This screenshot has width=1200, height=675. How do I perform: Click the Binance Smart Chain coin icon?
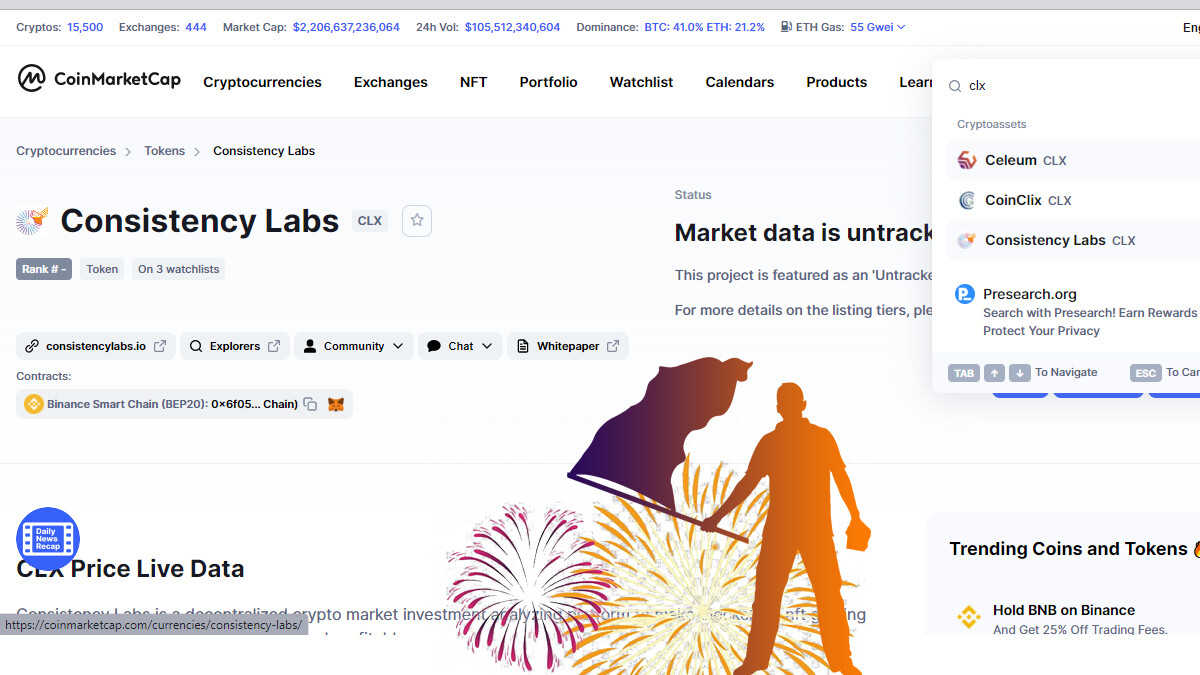click(x=33, y=404)
